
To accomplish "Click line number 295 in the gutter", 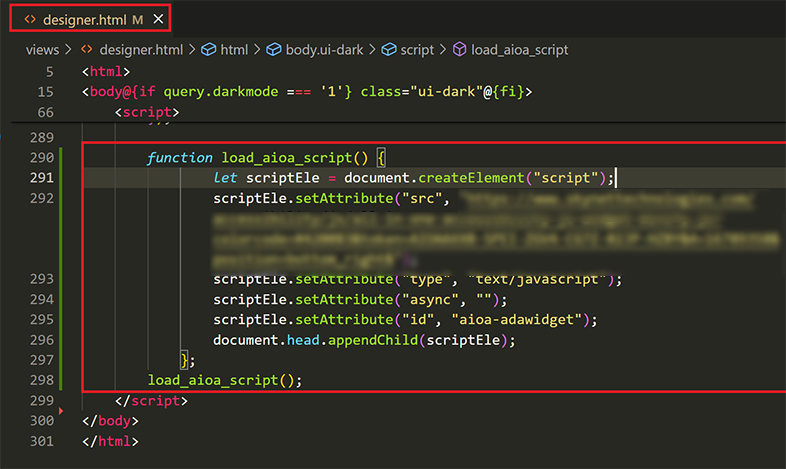I will click(42, 320).
